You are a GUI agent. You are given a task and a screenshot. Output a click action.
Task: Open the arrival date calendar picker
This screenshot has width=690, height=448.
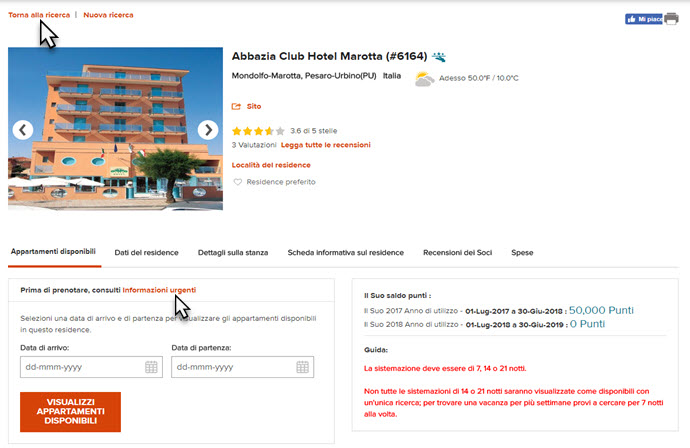tap(151, 367)
